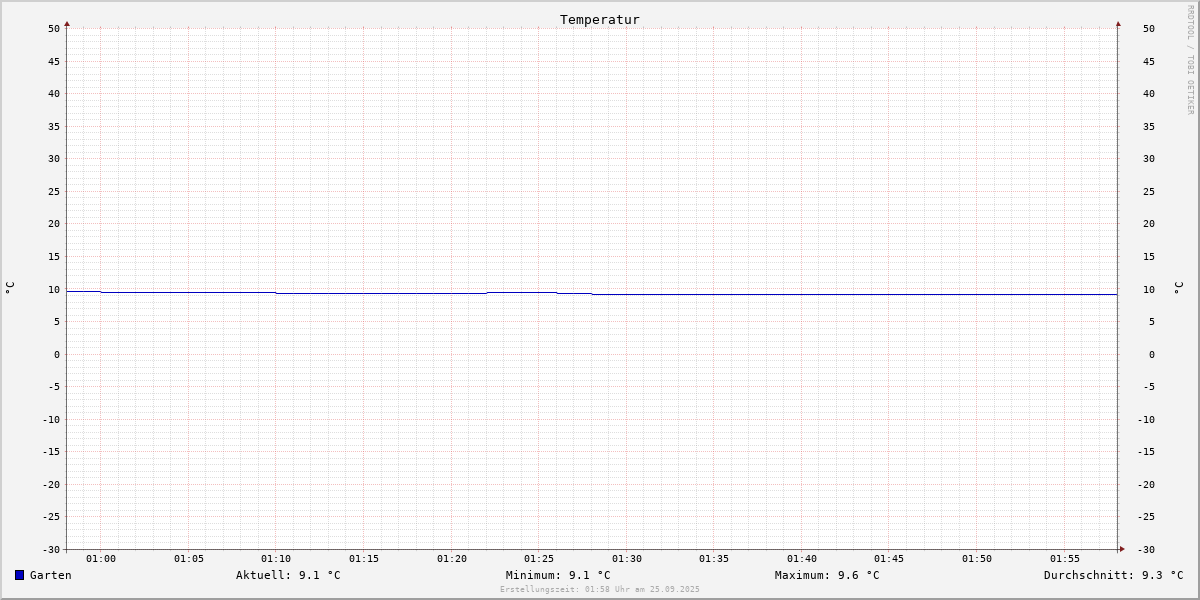
Task: Click the chart title Temperatur
Action: (x=600, y=19)
